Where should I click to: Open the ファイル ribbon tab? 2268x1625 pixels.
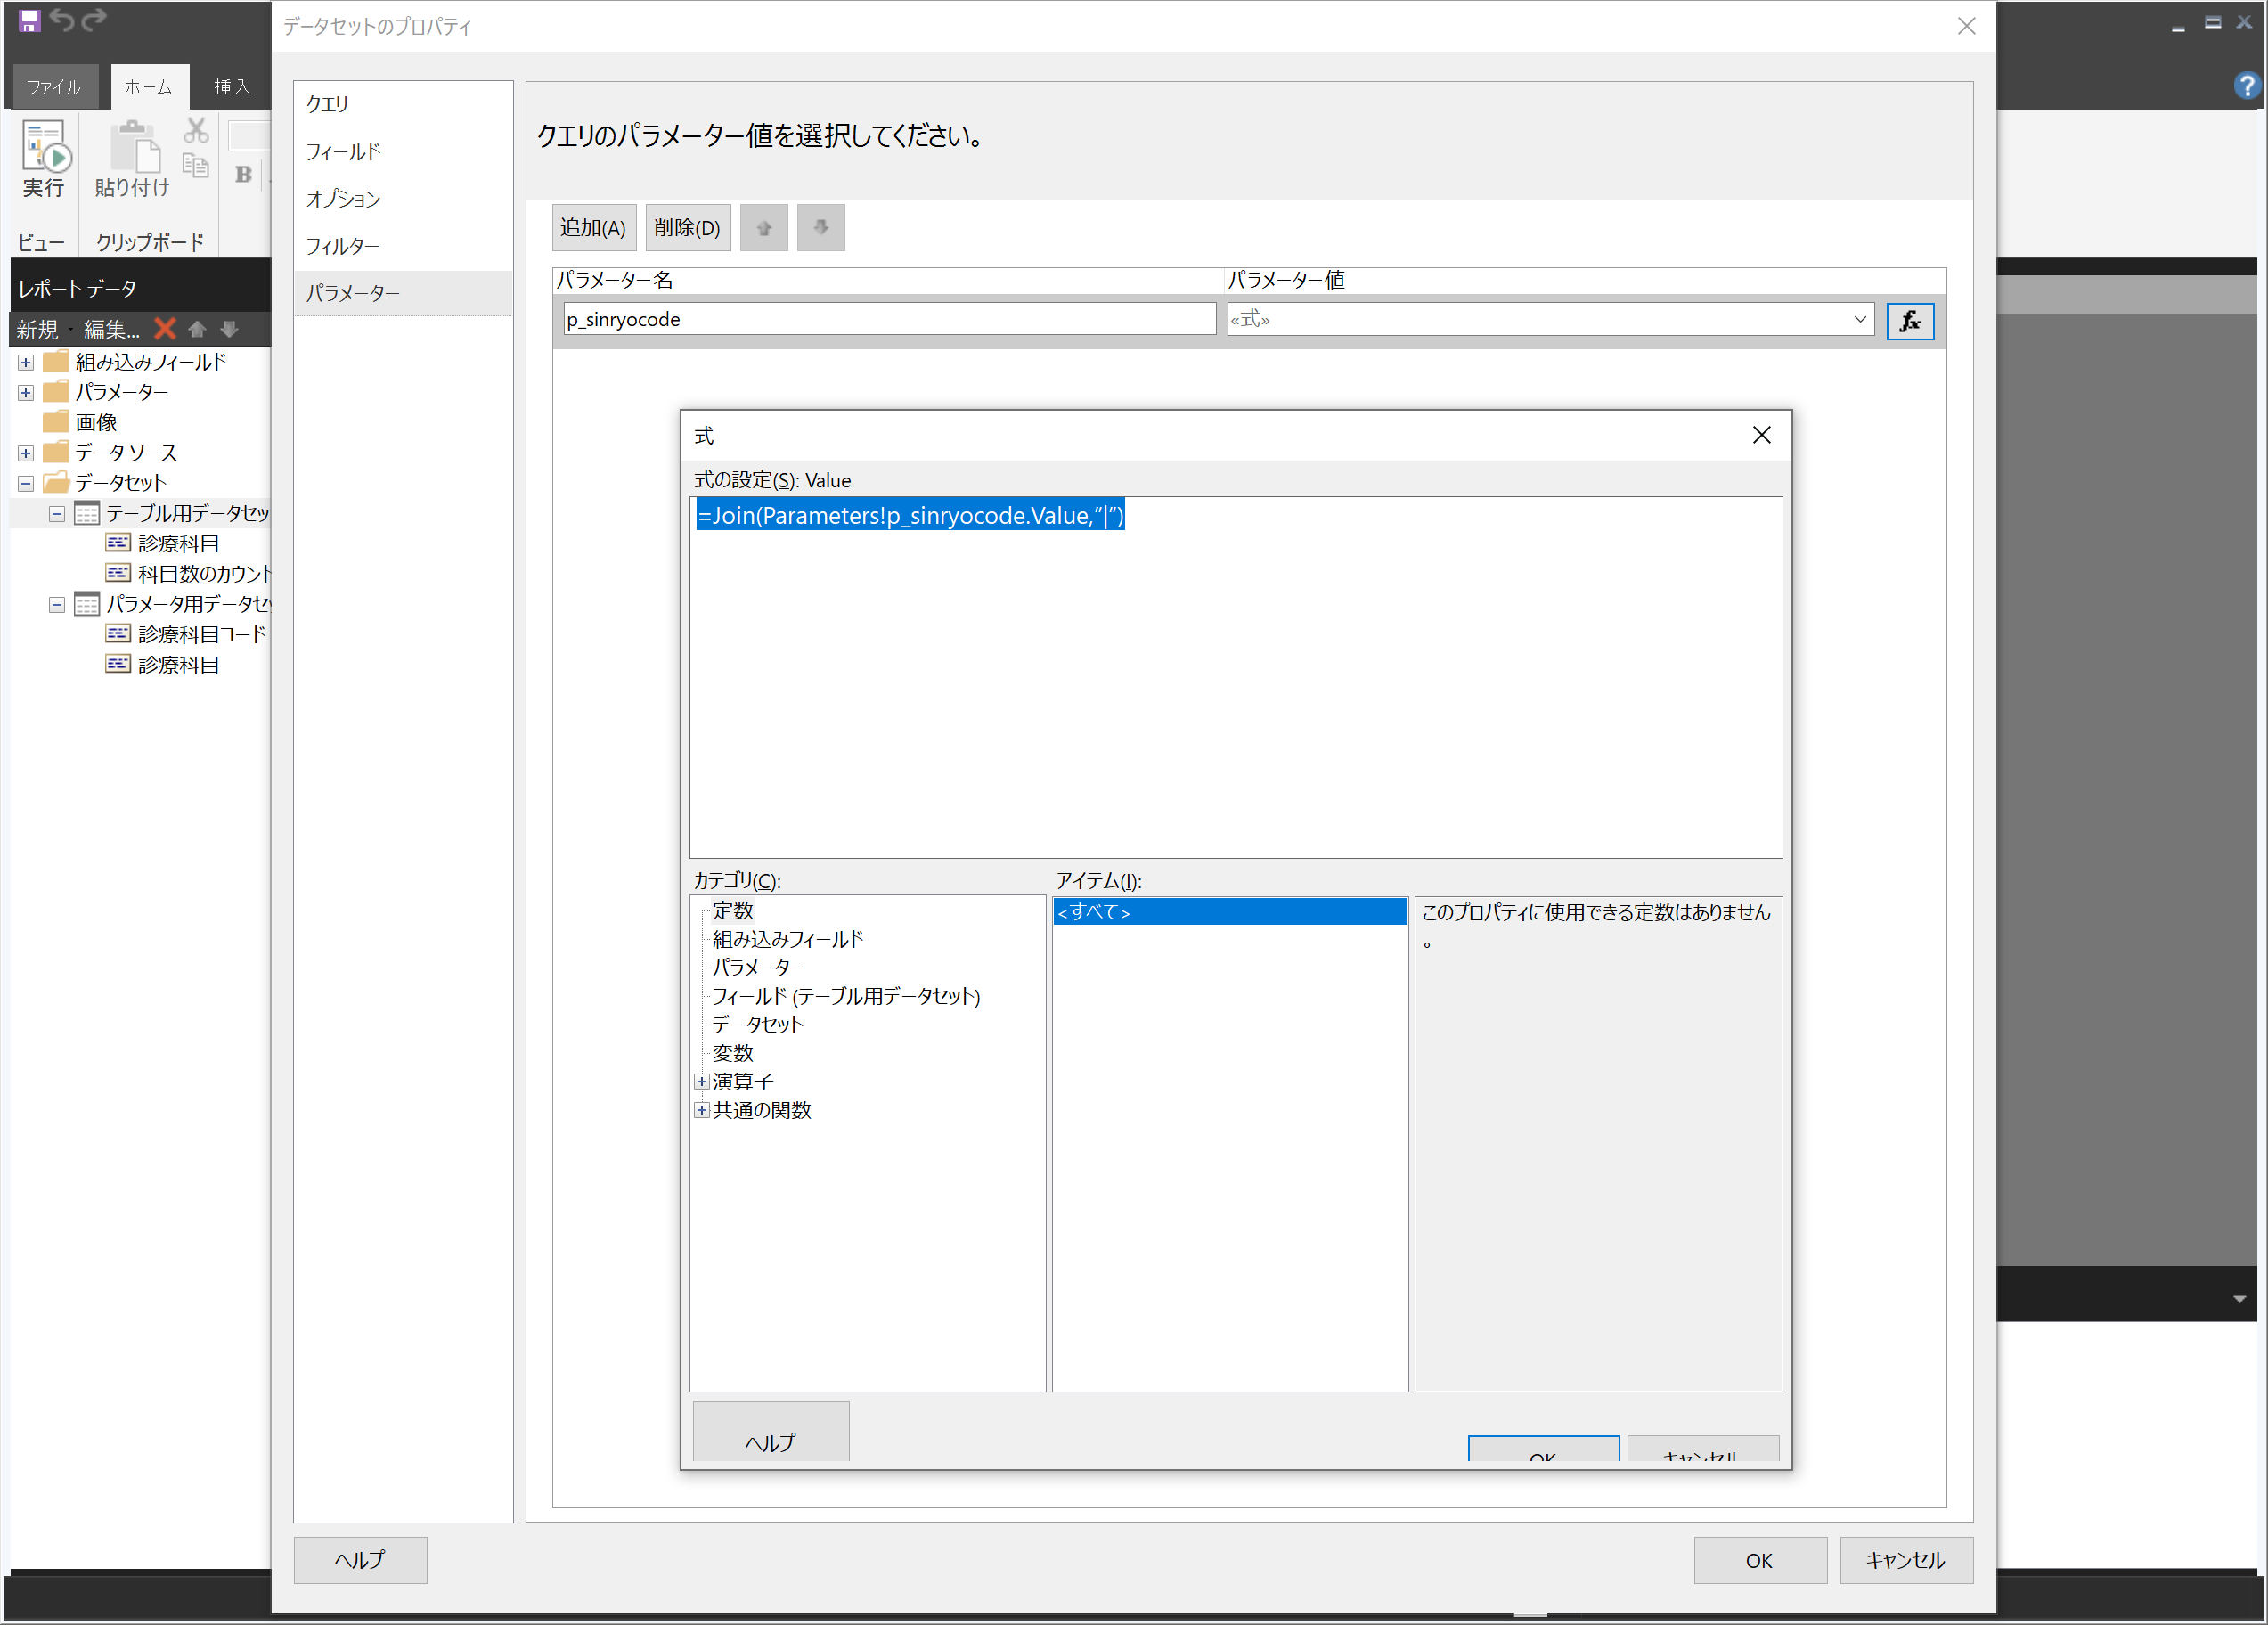[53, 87]
